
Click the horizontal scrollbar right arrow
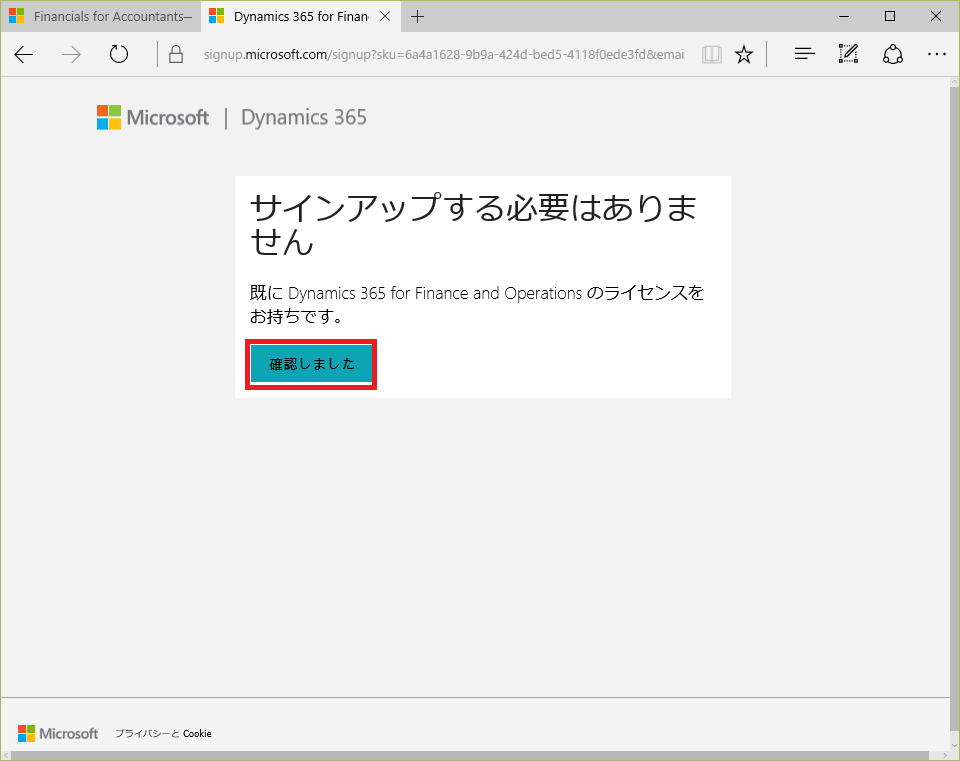(x=945, y=756)
